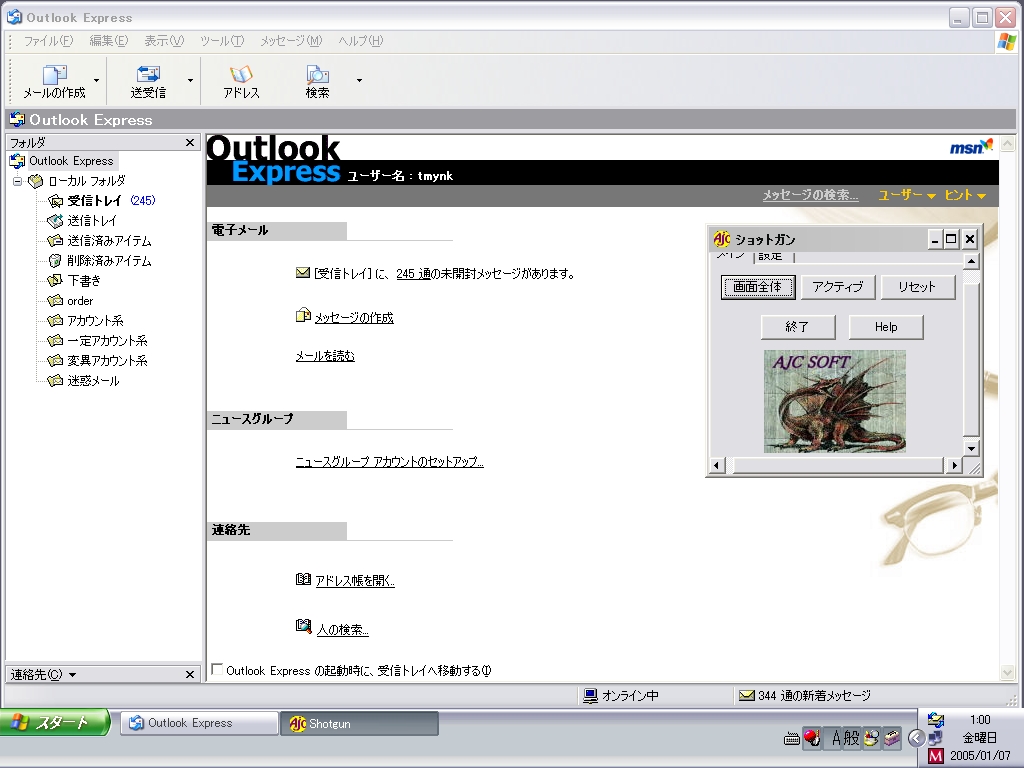Viewport: 1024px width, 768px height.
Task: Click the AJC icon in ショットガン title bar
Action: point(722,240)
